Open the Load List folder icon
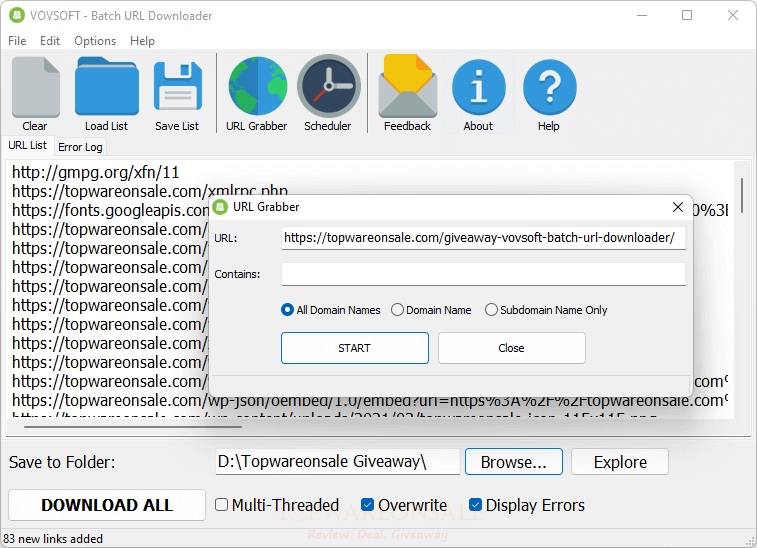The image size is (757, 548). pyautogui.click(x=107, y=87)
